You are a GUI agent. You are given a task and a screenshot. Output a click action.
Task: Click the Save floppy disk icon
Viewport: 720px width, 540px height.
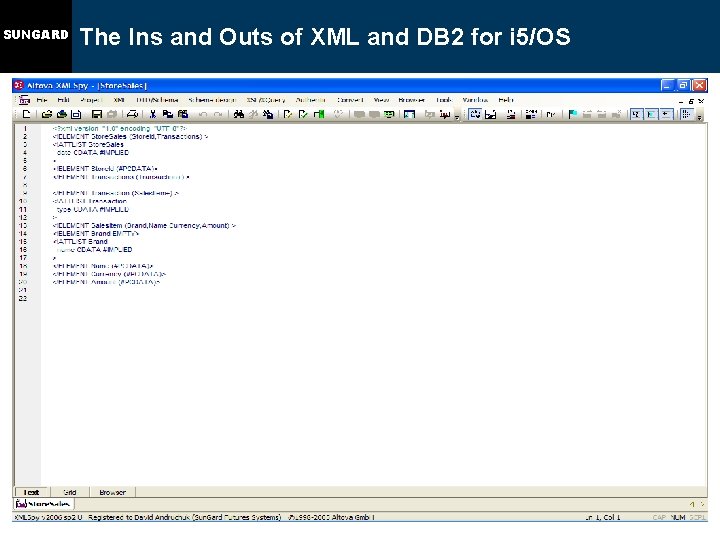96,114
